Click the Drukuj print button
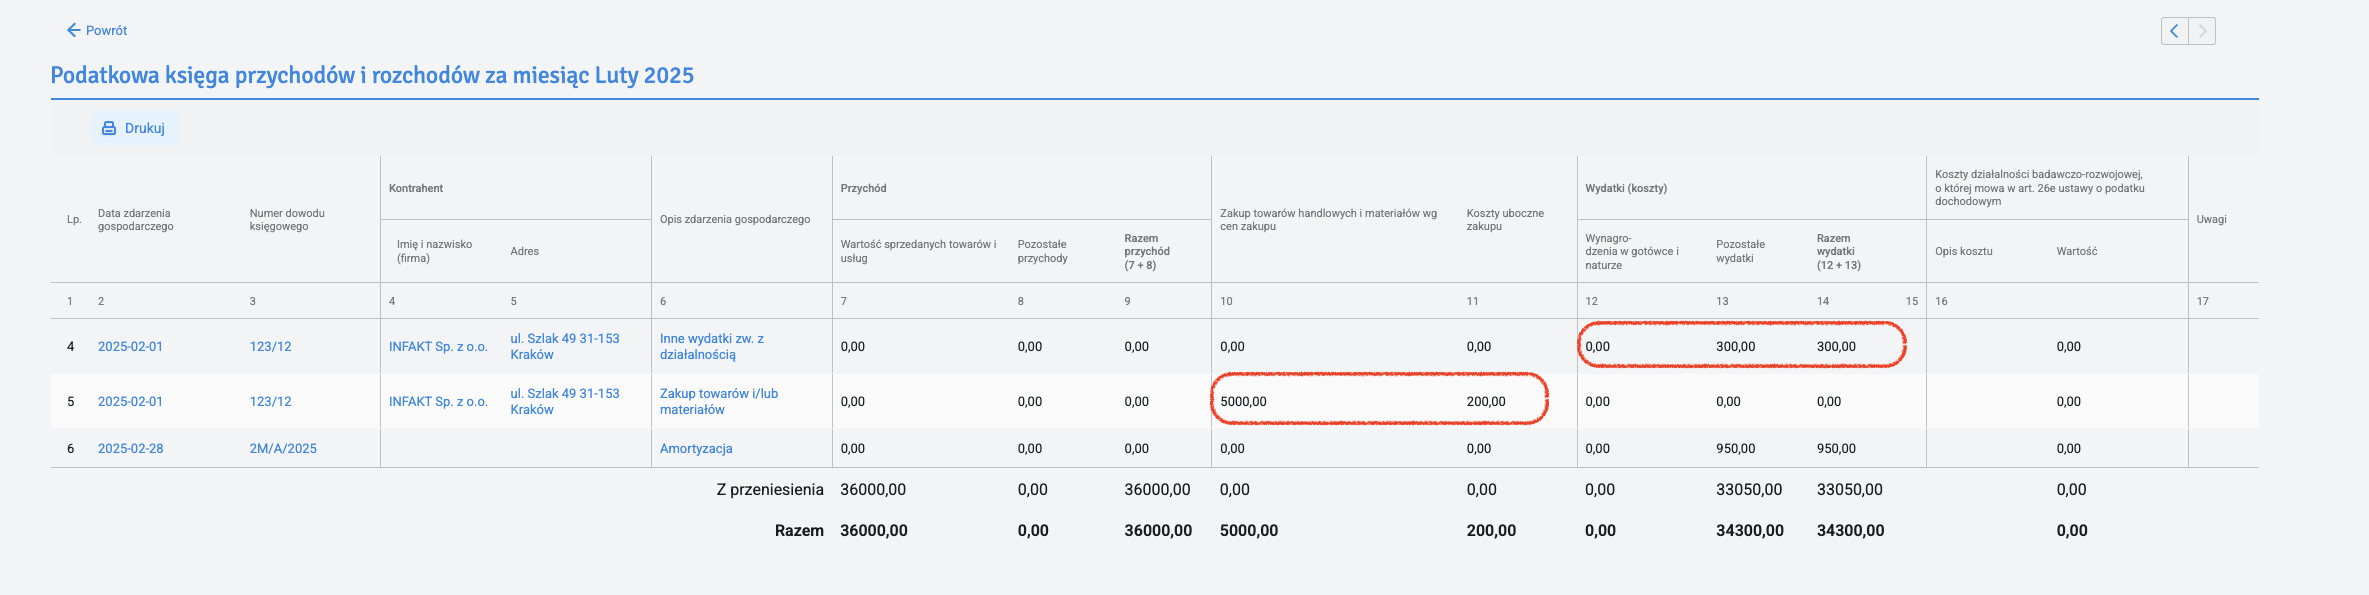 coord(134,128)
